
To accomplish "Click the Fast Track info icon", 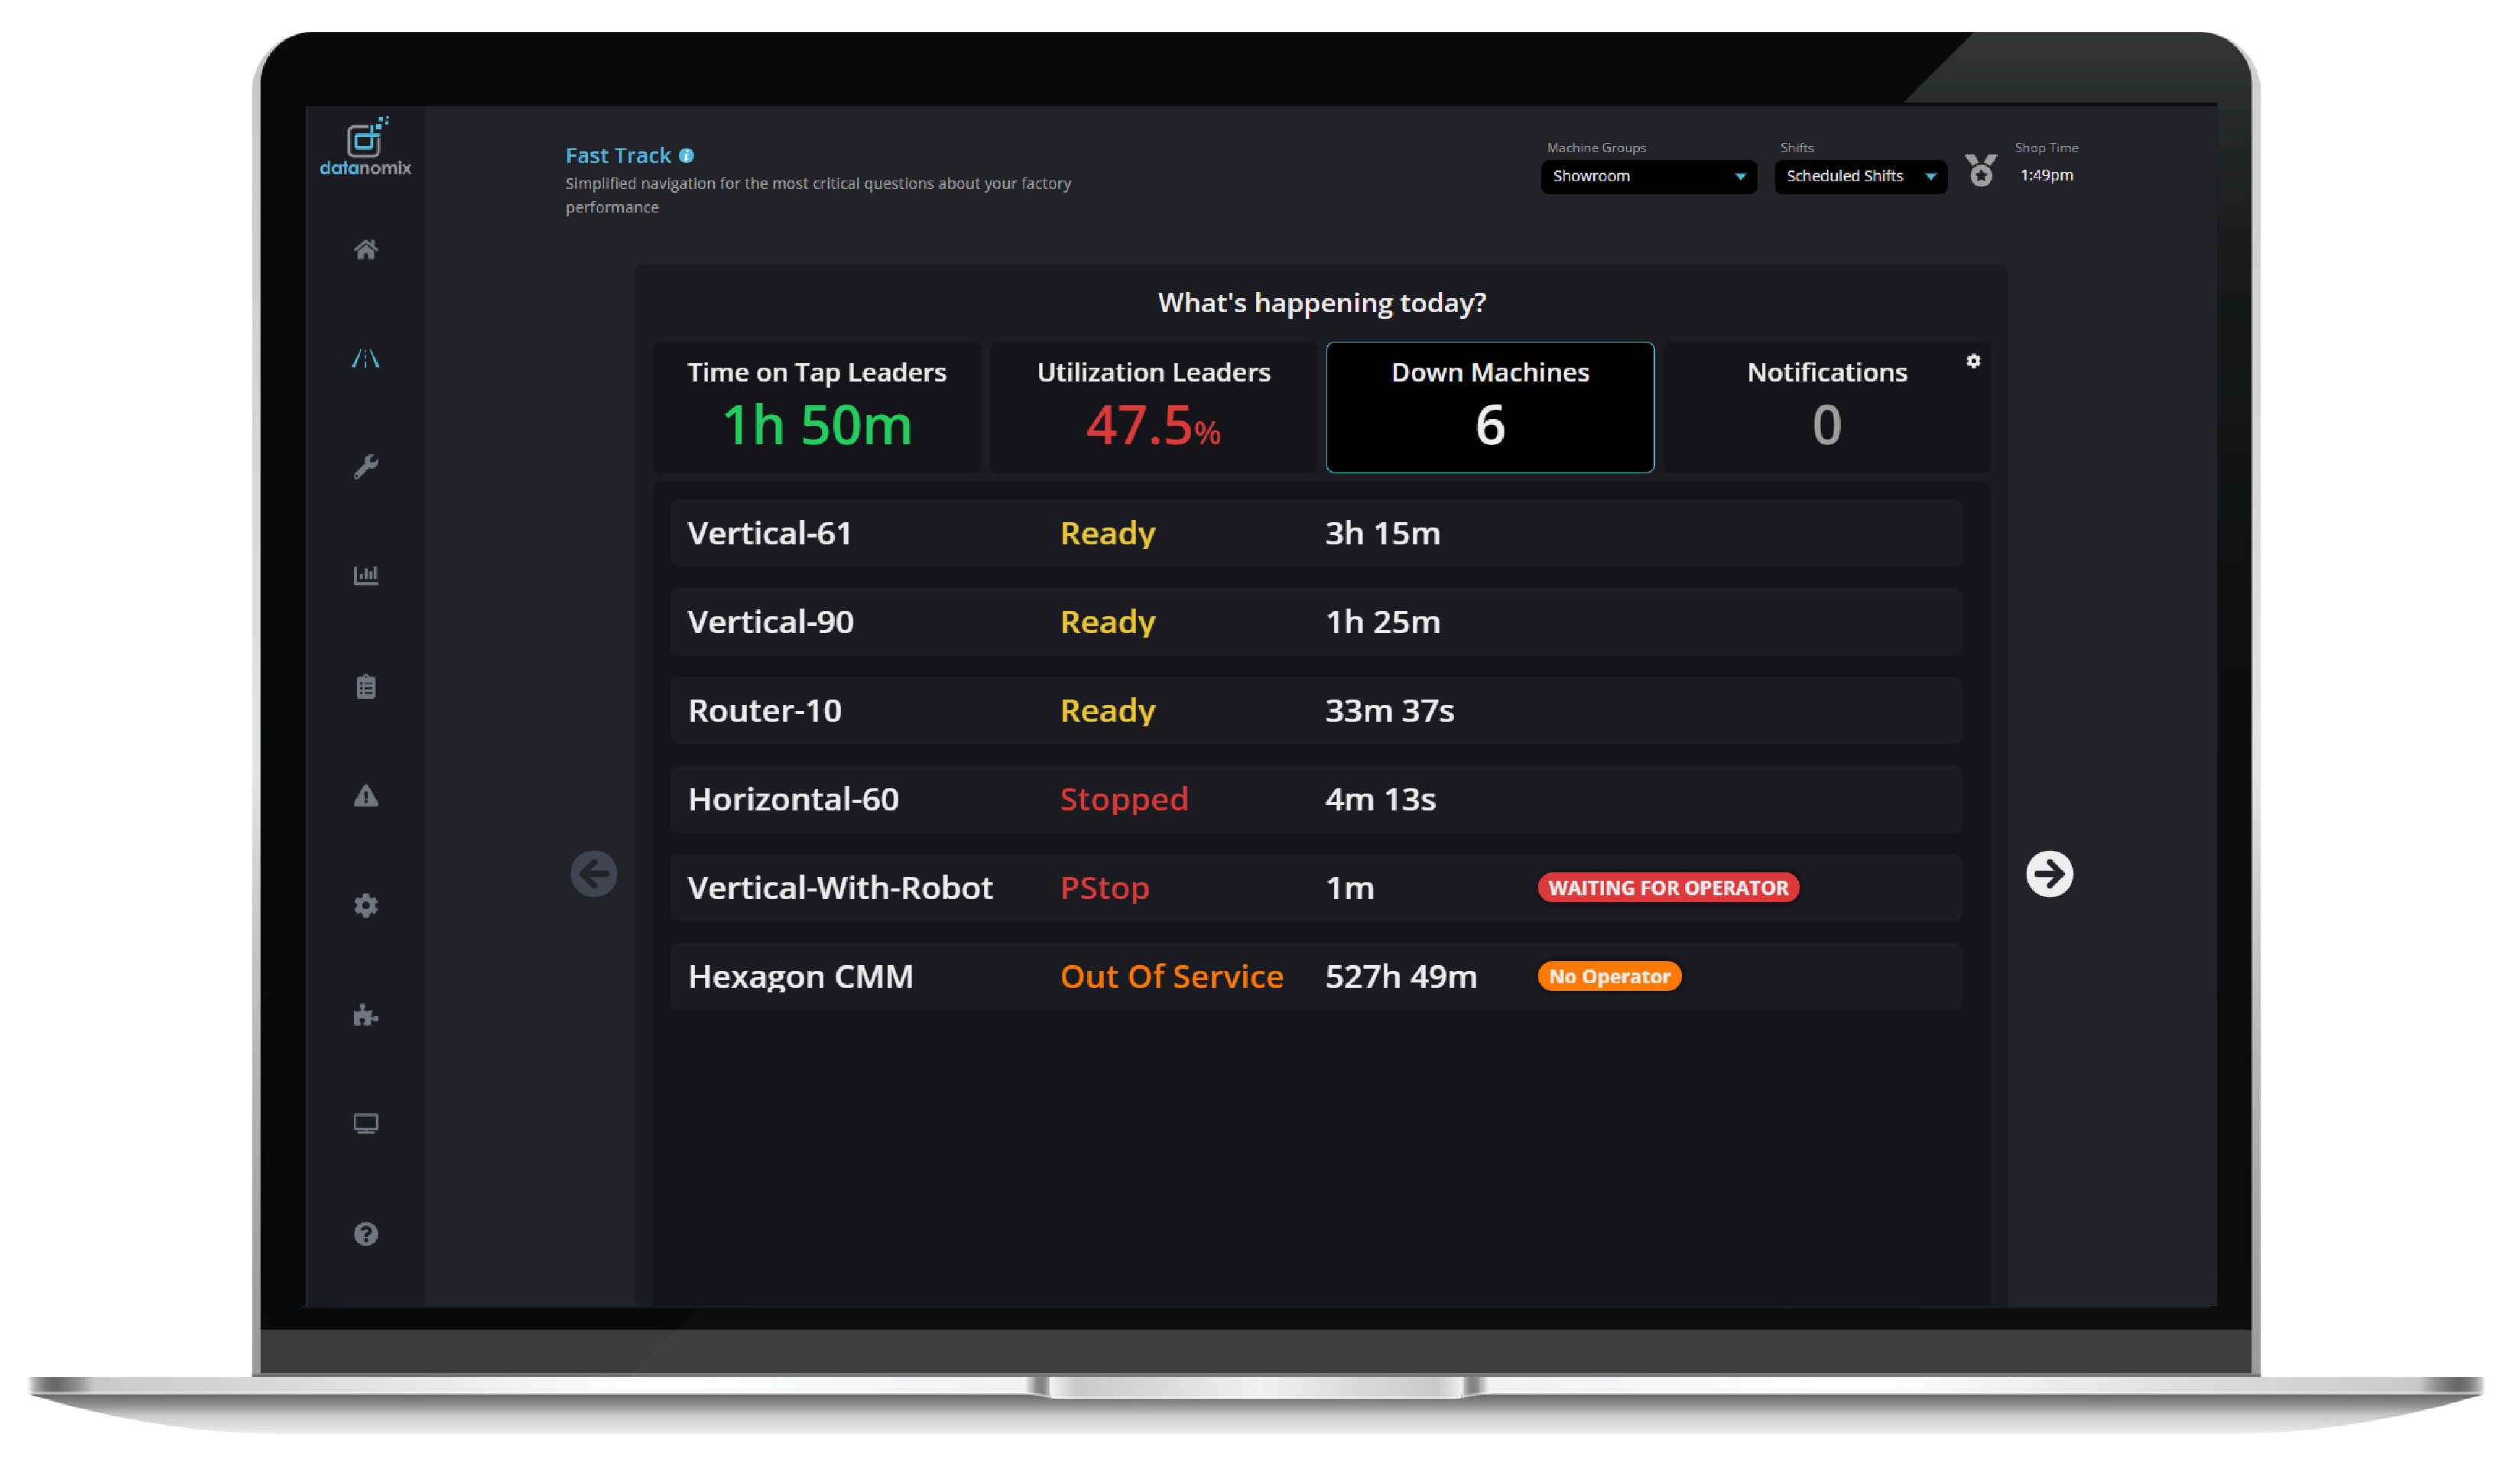I will coord(687,156).
